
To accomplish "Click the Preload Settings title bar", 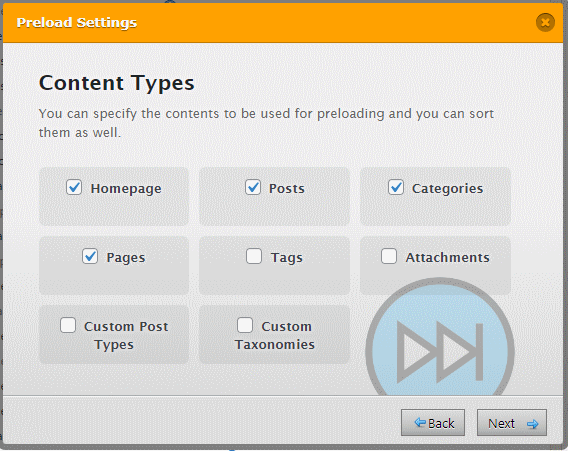I will point(283,23).
